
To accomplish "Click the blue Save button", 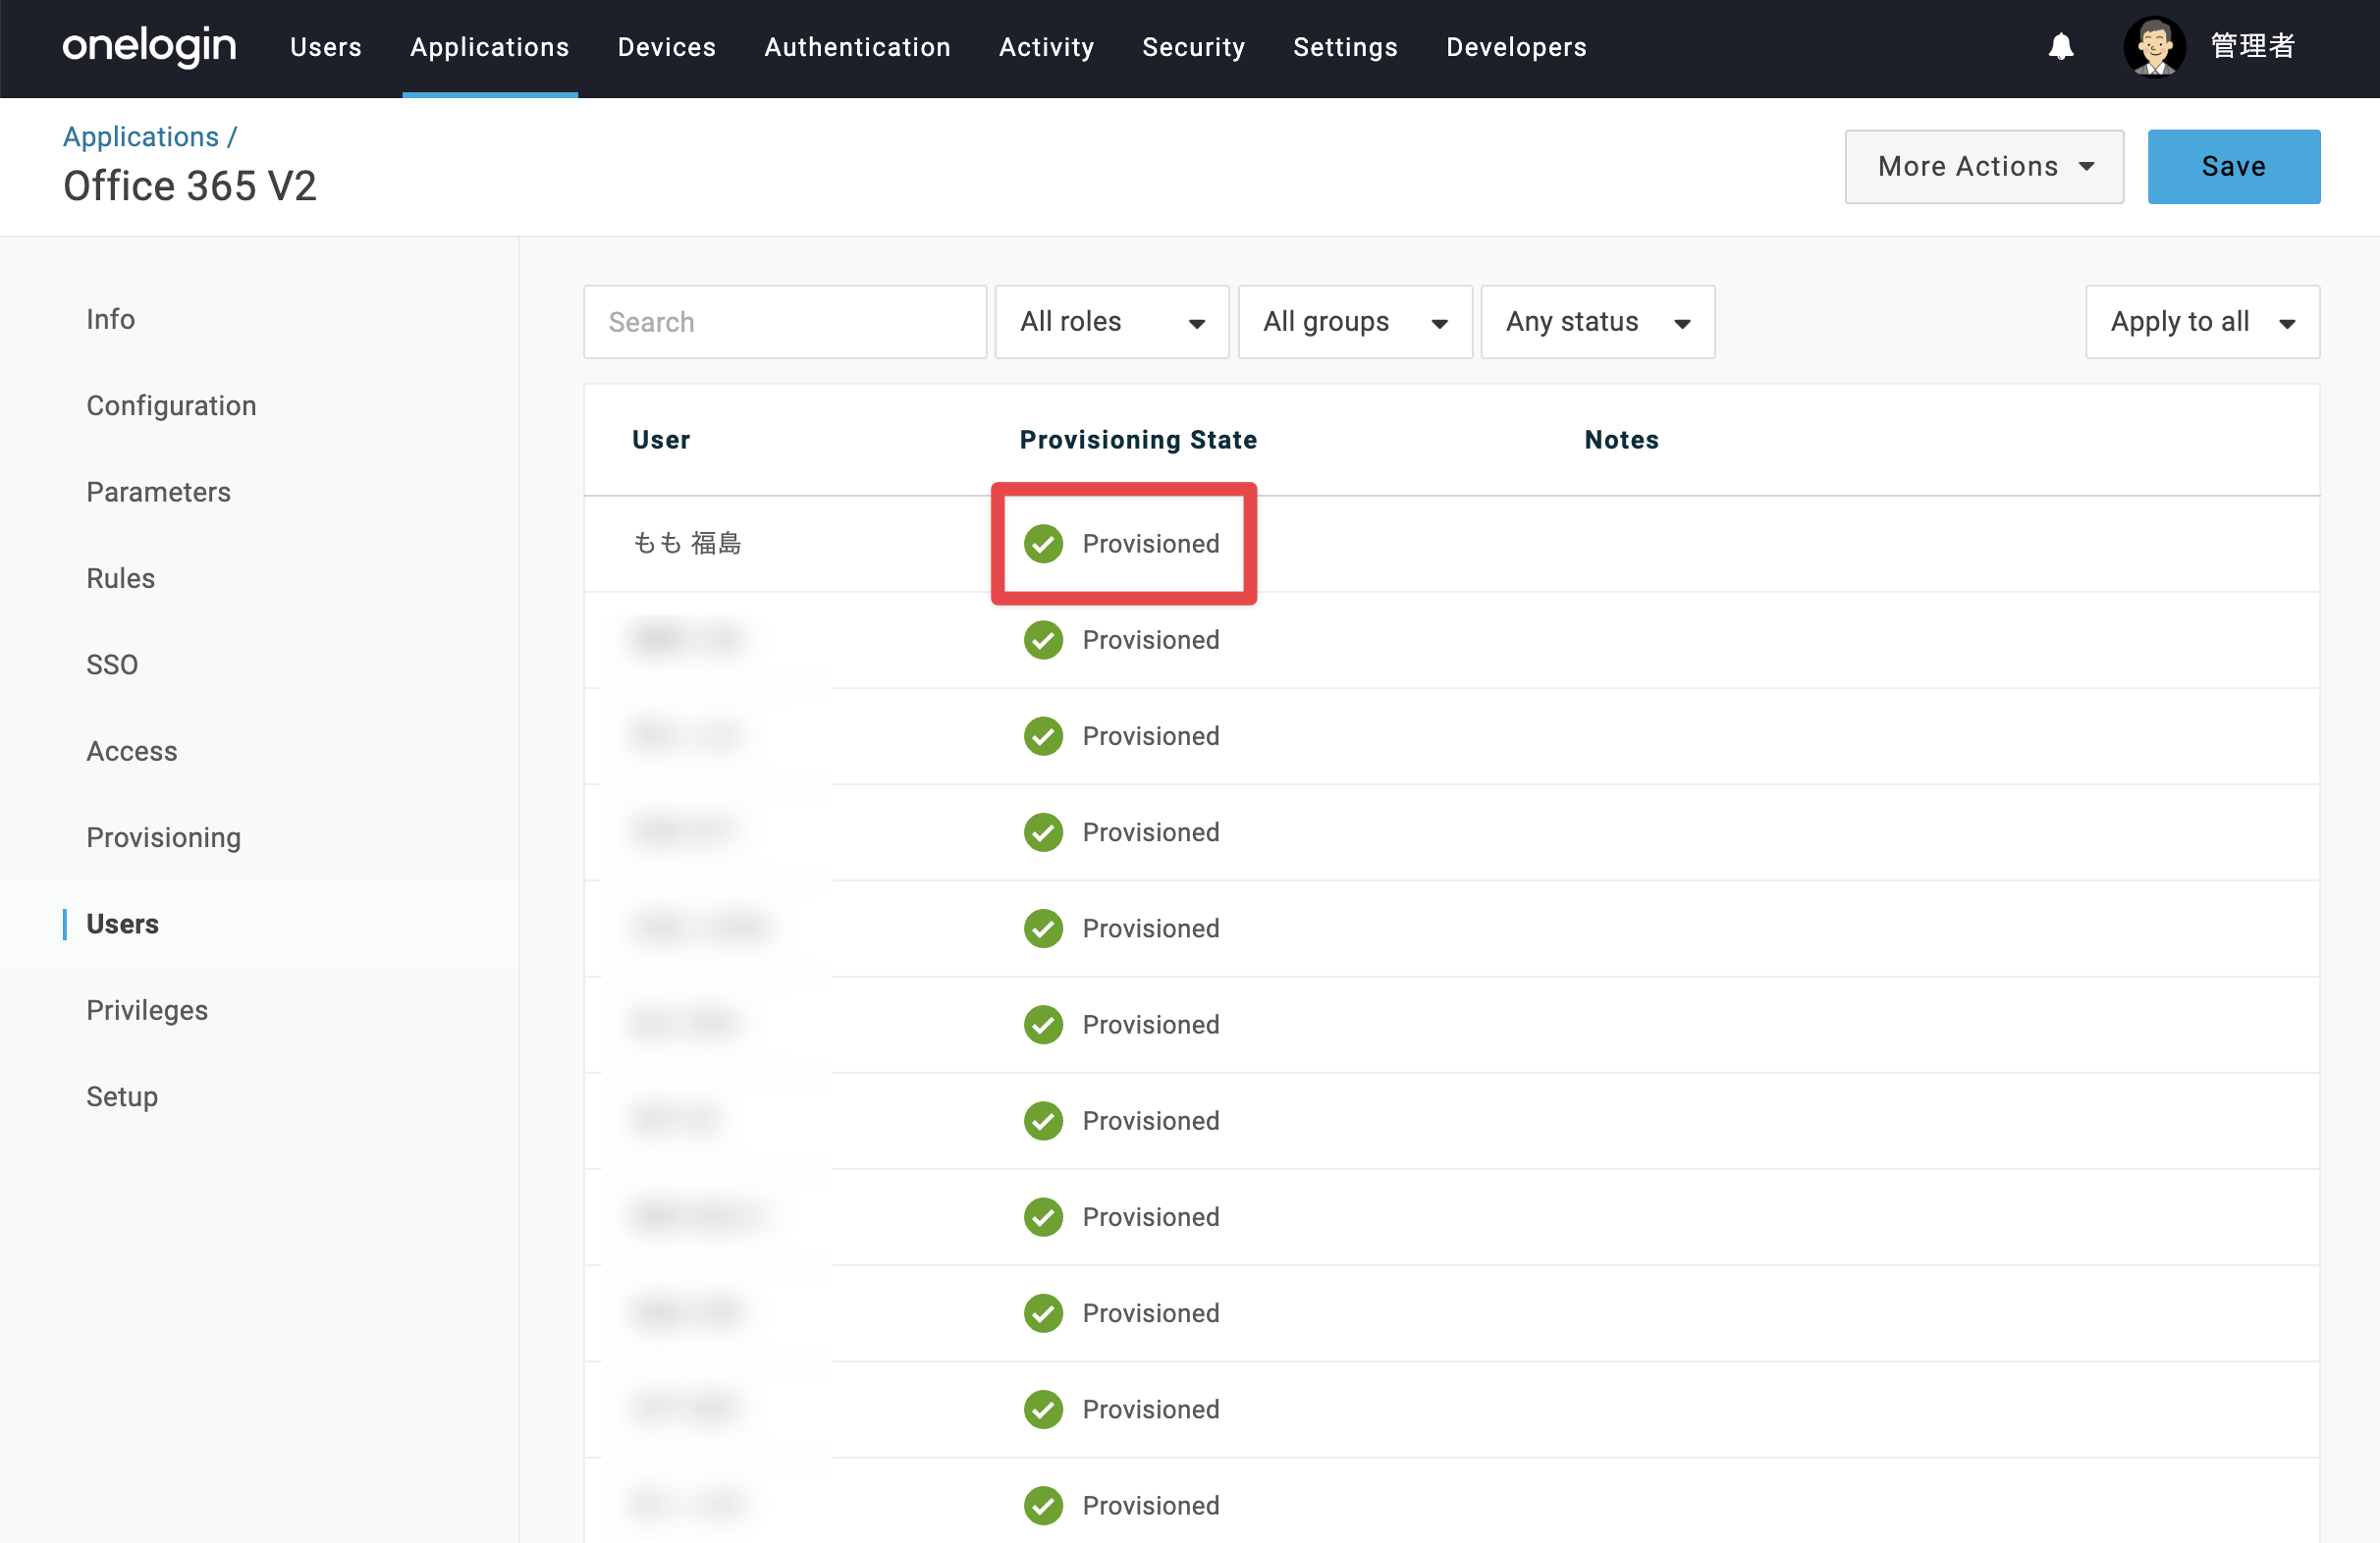I will tap(2234, 166).
